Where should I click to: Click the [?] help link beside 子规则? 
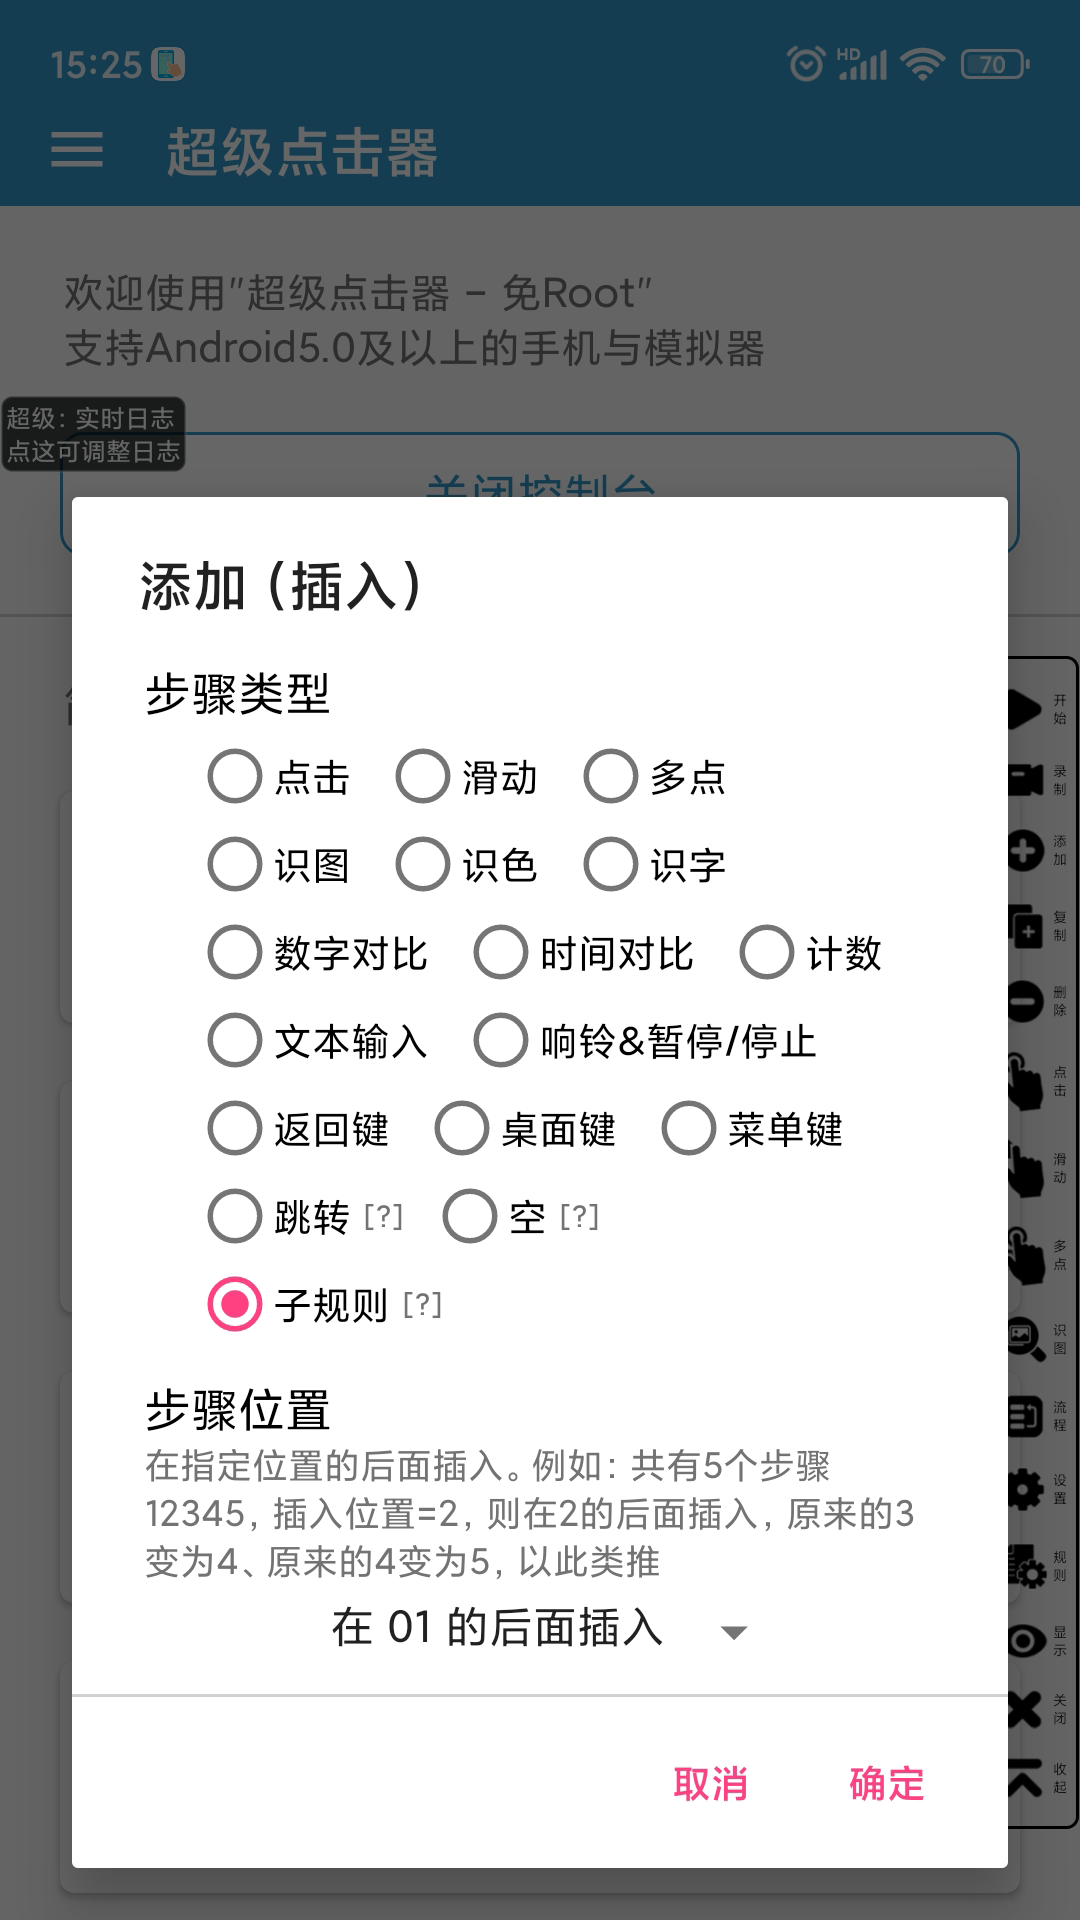coord(422,1305)
